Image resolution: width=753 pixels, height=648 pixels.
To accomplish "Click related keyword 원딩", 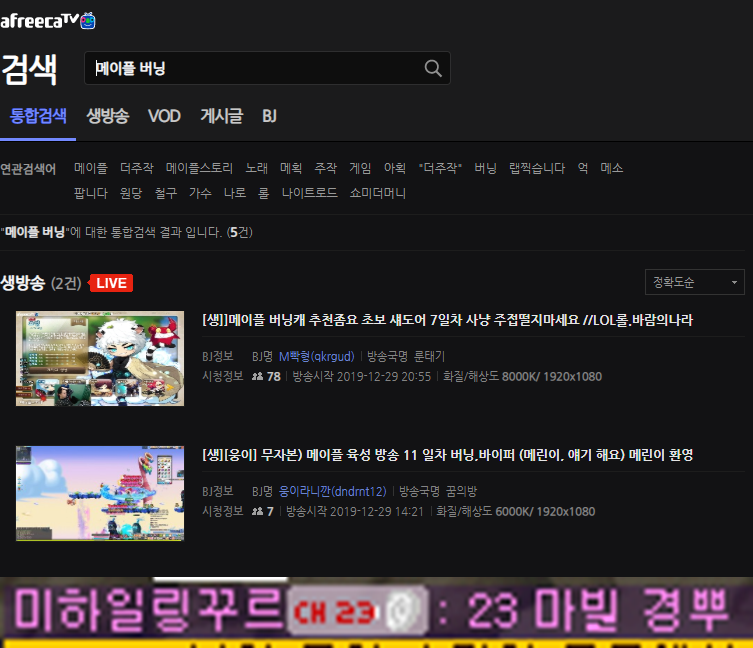I will tap(131, 193).
